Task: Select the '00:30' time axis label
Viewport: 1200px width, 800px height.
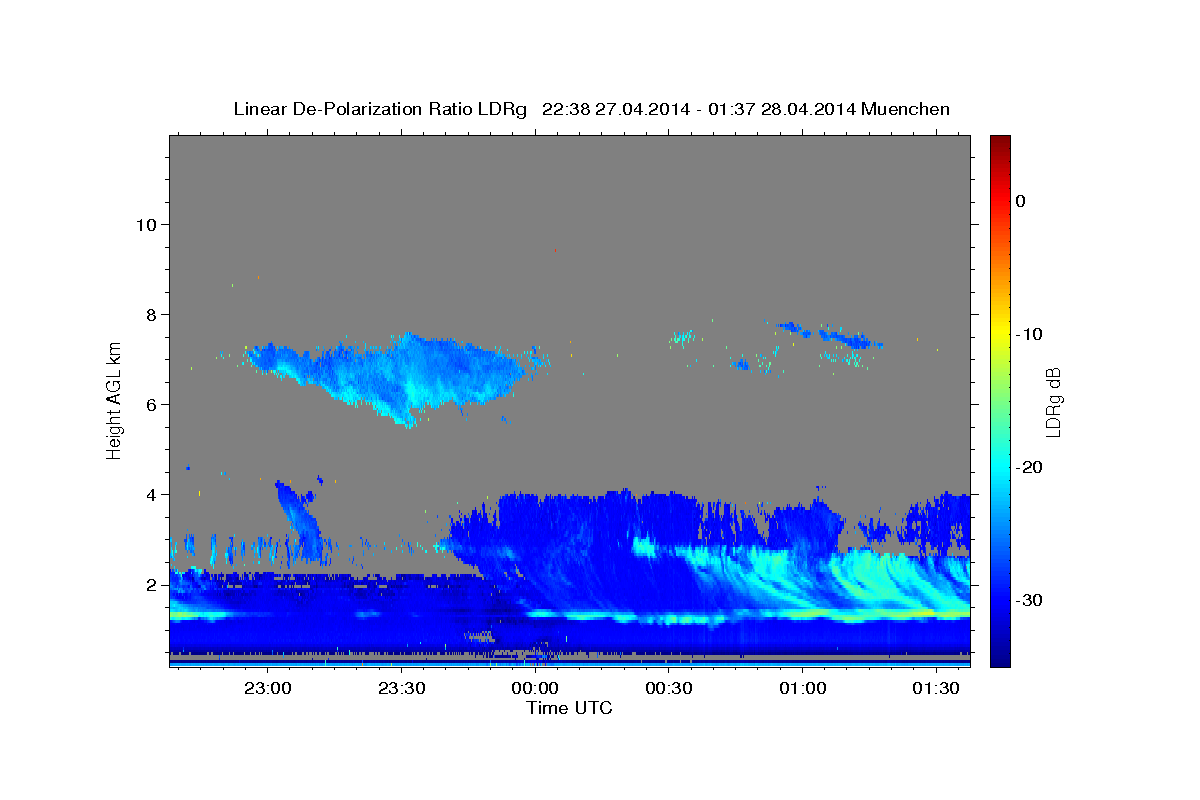Action: (x=669, y=689)
